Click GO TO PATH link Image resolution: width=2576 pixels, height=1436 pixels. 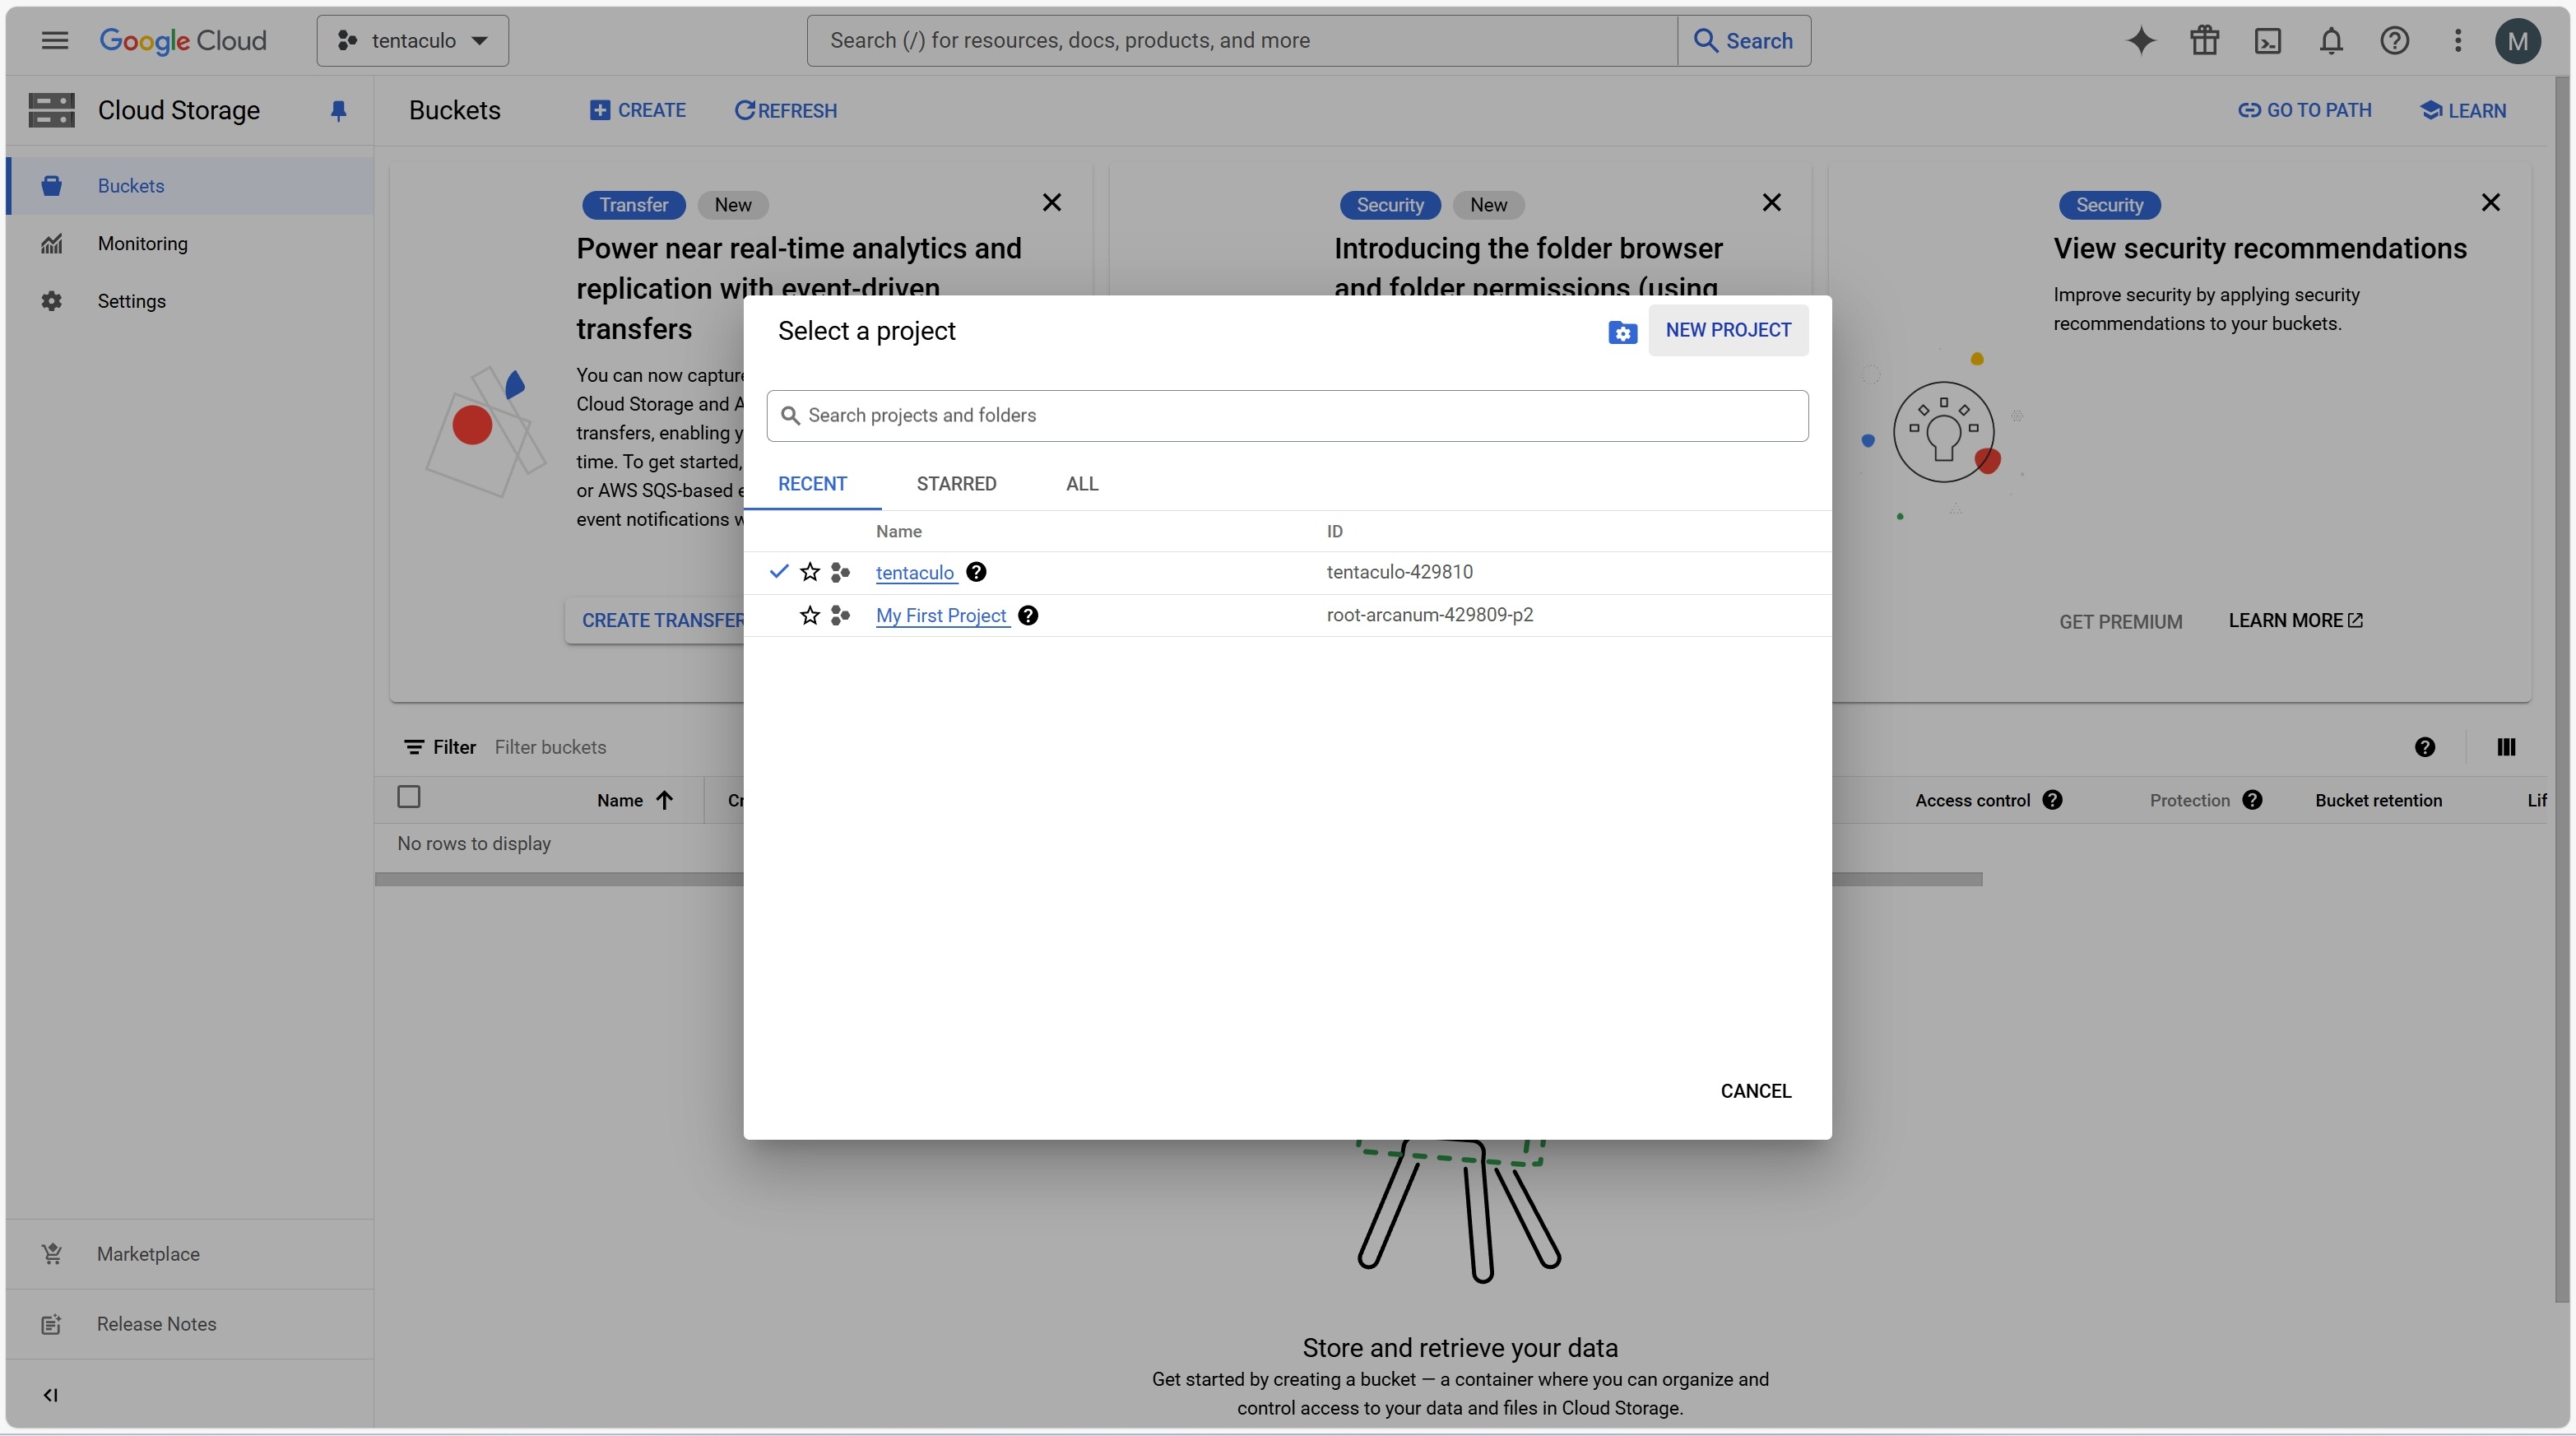pos(2304,111)
